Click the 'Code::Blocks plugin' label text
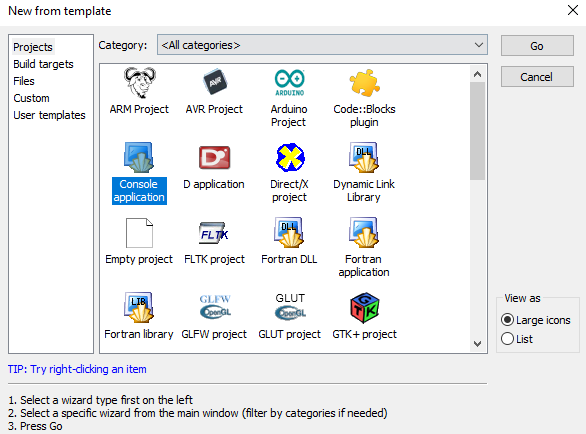586x434 pixels. pyautogui.click(x=364, y=116)
